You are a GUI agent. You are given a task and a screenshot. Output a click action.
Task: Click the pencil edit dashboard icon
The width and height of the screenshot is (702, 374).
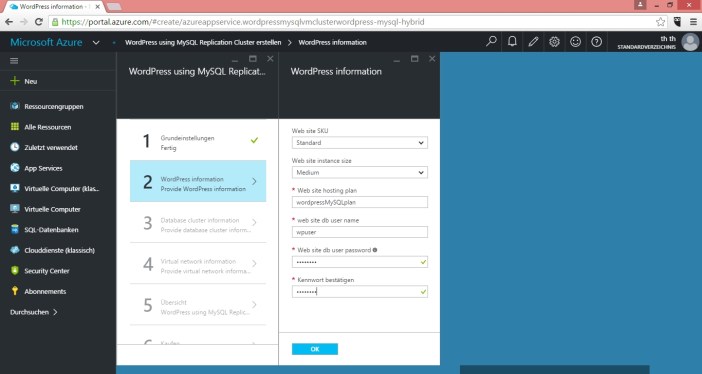(533, 42)
